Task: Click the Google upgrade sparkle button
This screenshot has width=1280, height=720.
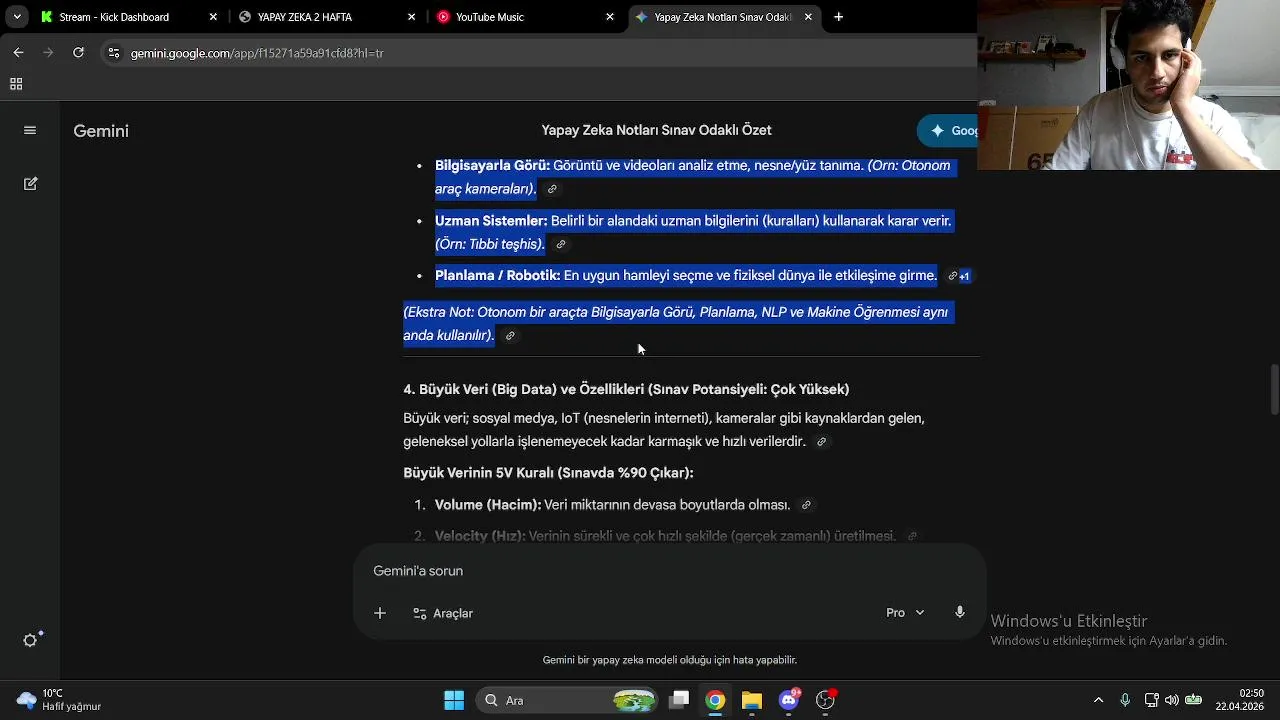Action: click(x=948, y=131)
